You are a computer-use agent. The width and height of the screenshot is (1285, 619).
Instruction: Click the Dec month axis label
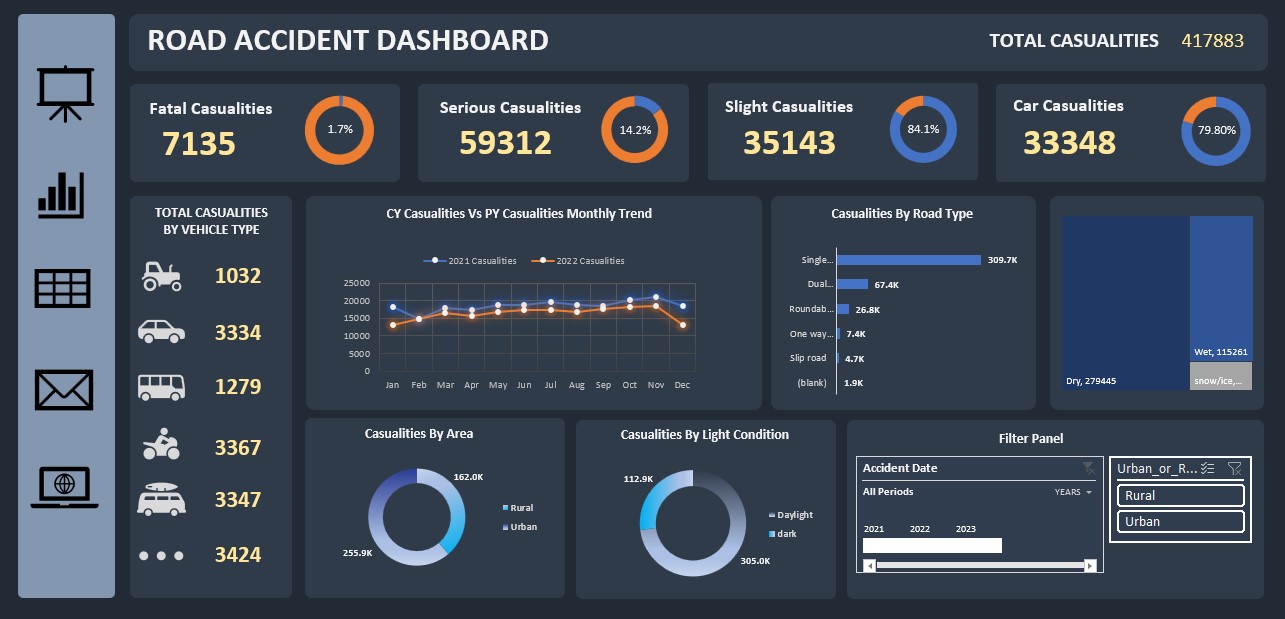point(682,385)
